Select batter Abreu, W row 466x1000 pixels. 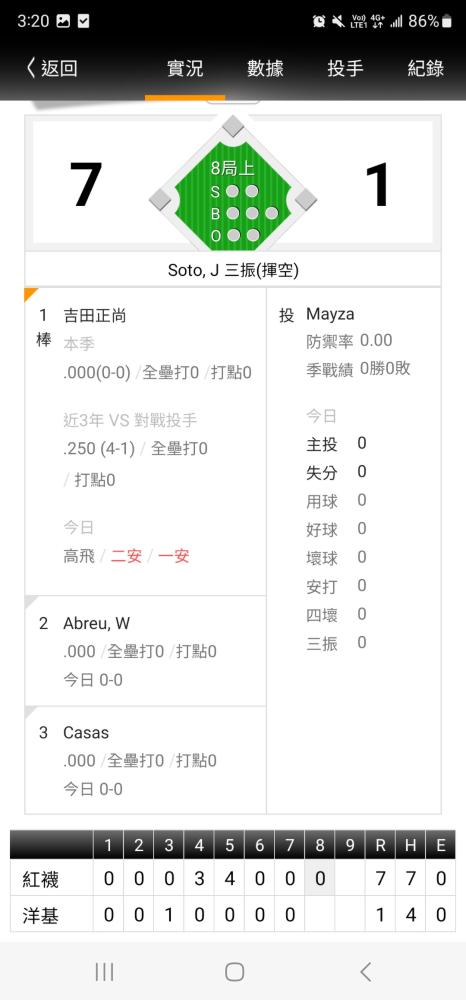[145, 651]
